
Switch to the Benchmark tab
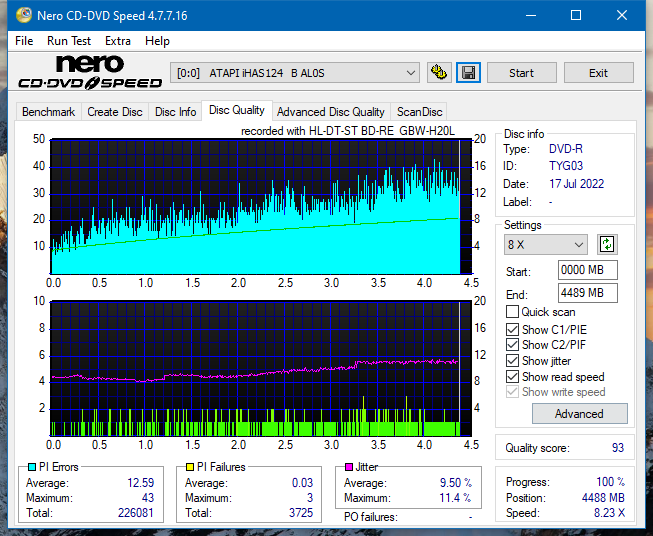pyautogui.click(x=49, y=112)
